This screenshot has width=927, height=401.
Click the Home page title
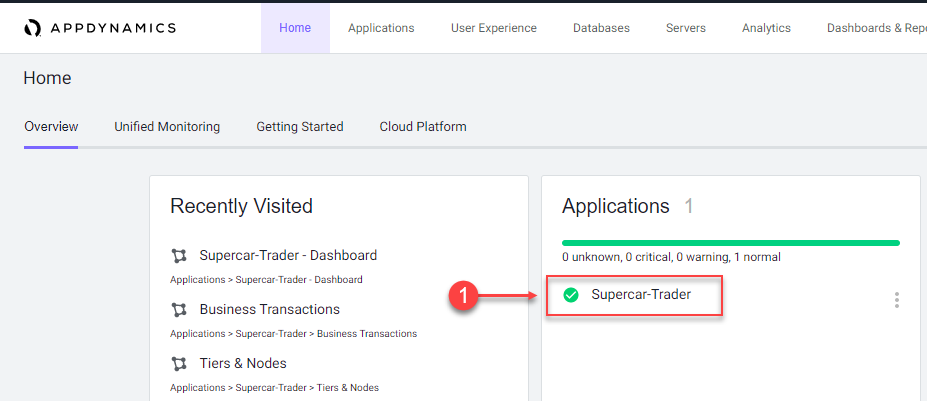[47, 78]
